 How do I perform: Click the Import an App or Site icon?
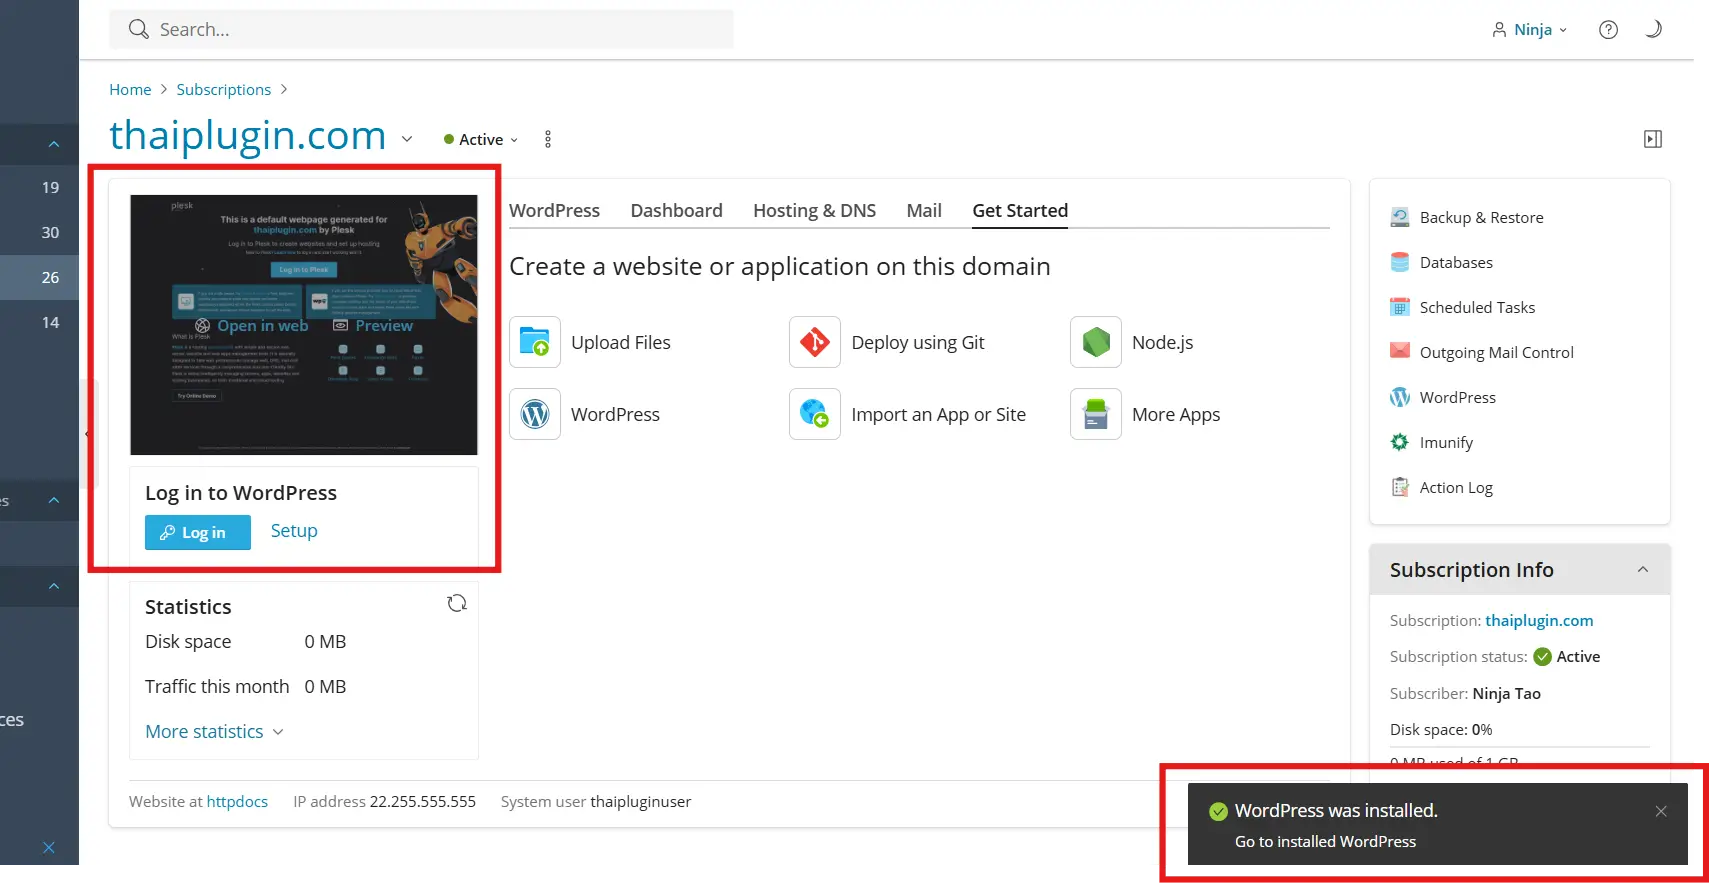pos(815,414)
